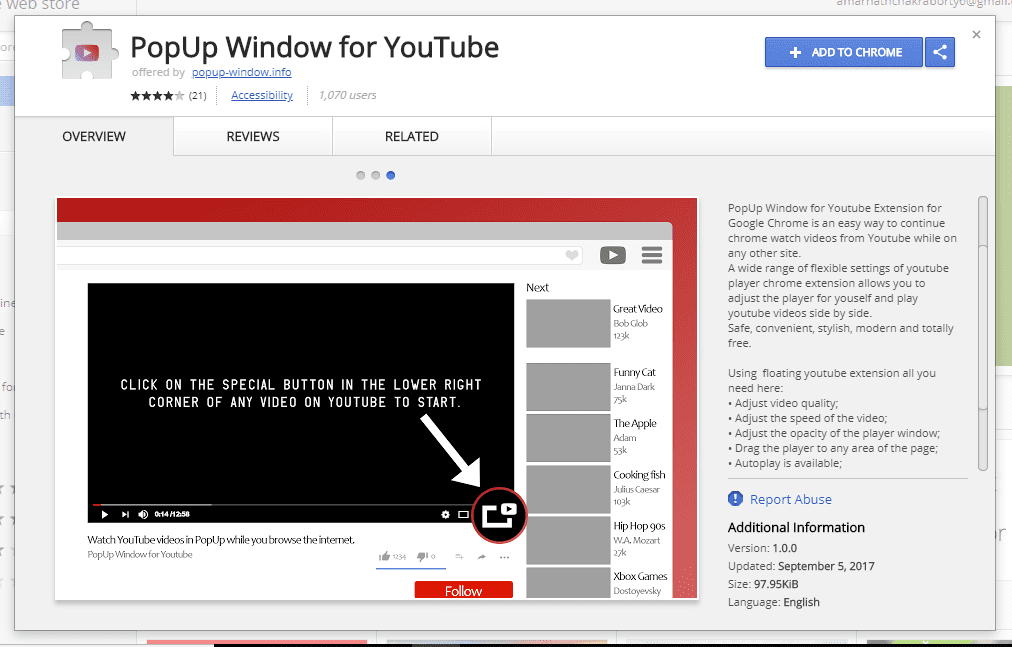The width and height of the screenshot is (1012, 647).
Task: Click the Funny Cat thumbnail
Action: point(568,387)
